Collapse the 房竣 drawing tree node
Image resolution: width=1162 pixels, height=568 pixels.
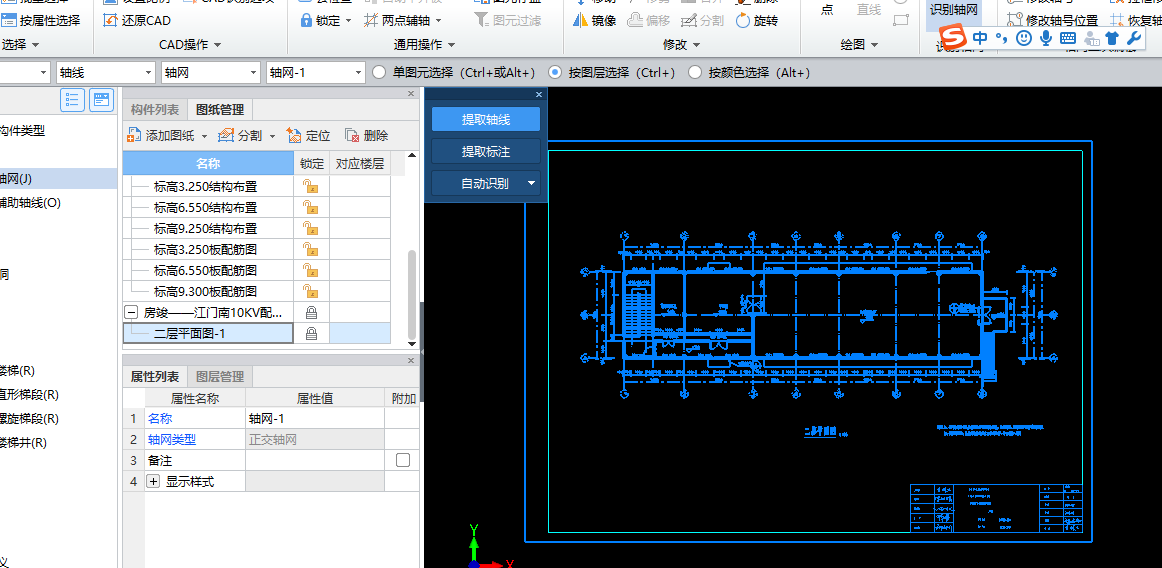[x=131, y=312]
